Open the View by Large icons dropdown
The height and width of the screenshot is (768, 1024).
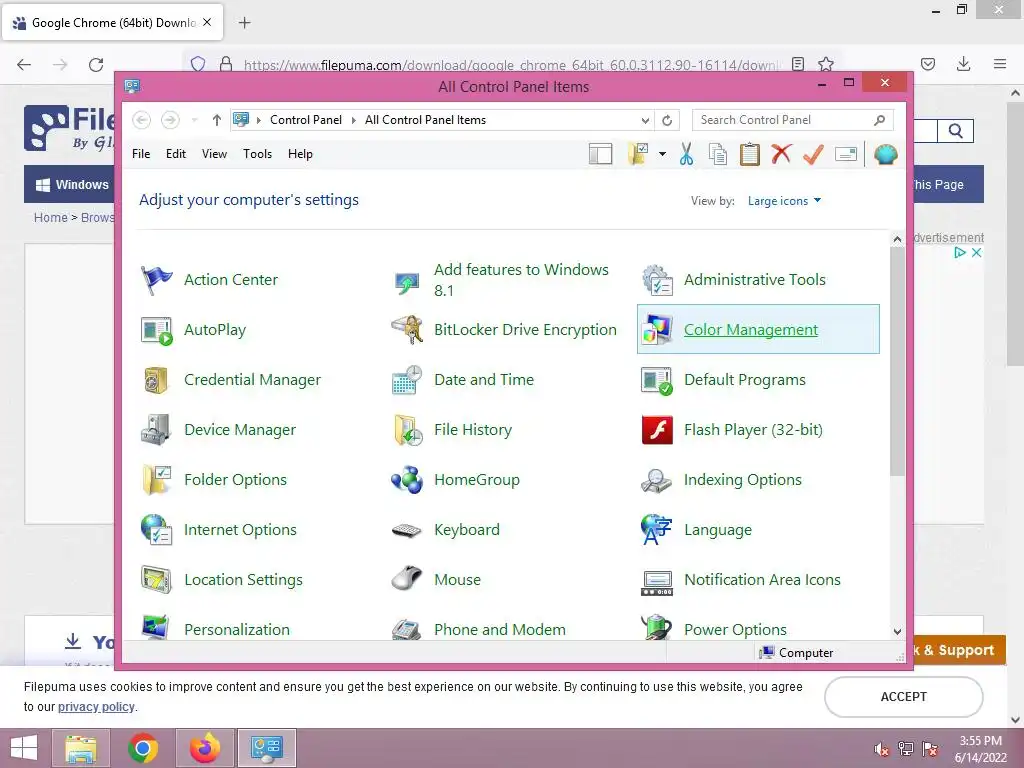coord(784,201)
